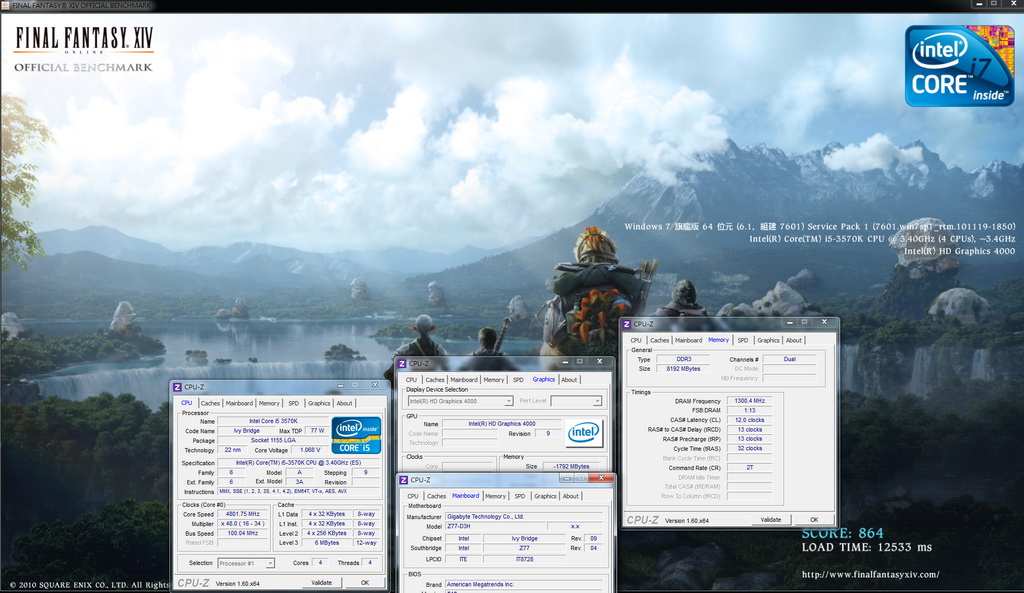Click the Intel Core i7 inside badge
The image size is (1024, 593).
coord(959,66)
